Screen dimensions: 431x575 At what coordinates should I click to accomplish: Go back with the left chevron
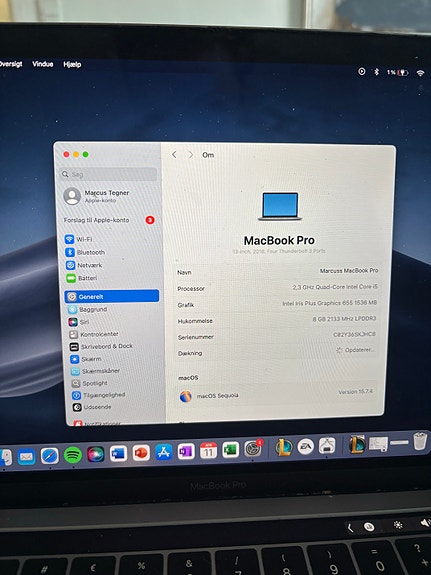(174, 155)
